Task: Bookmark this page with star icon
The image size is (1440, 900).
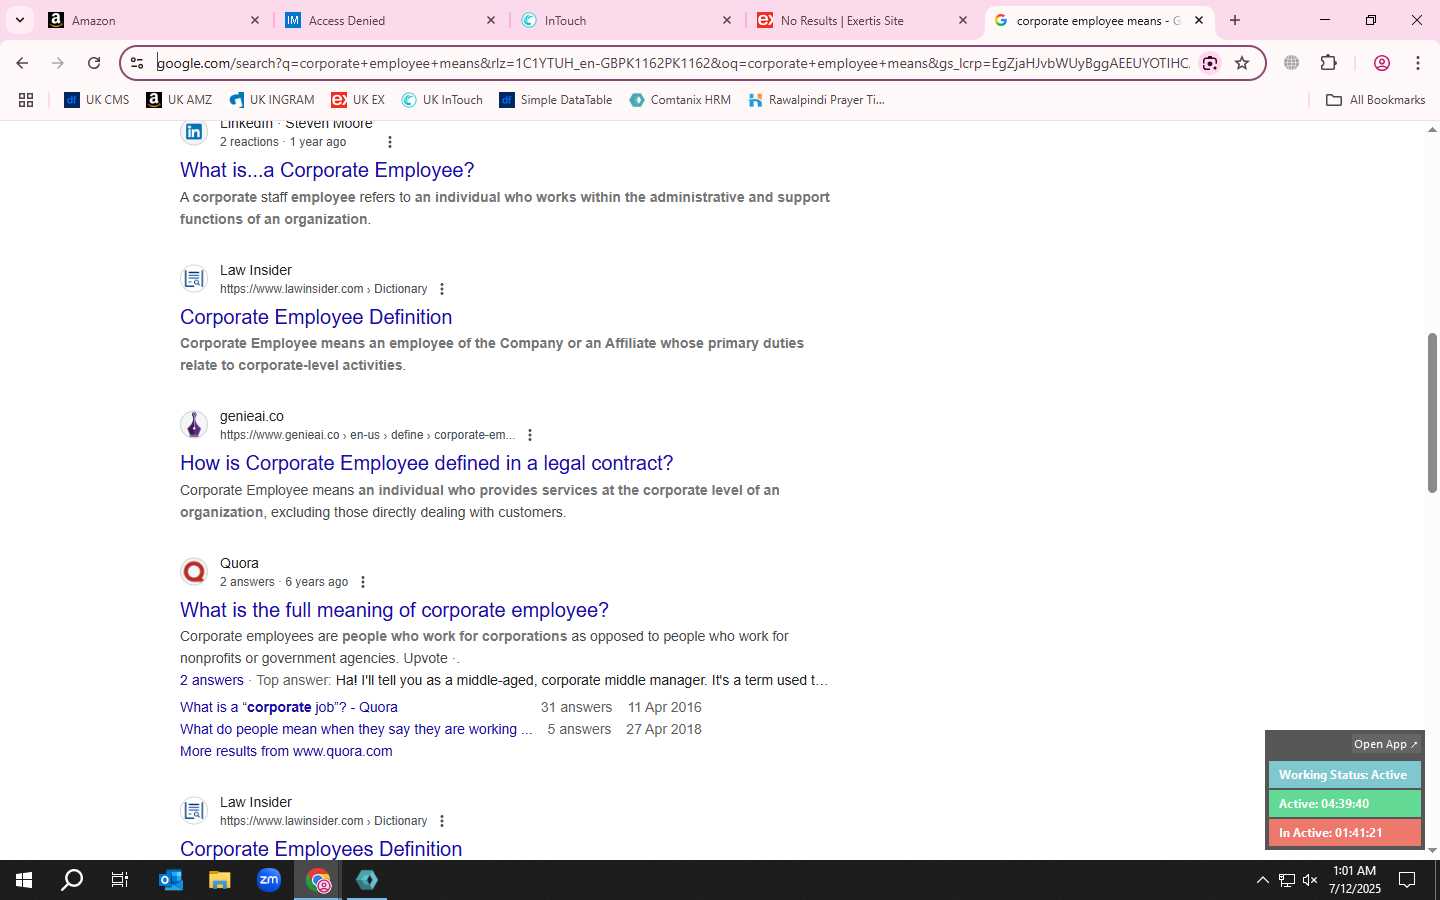Action: pos(1242,63)
